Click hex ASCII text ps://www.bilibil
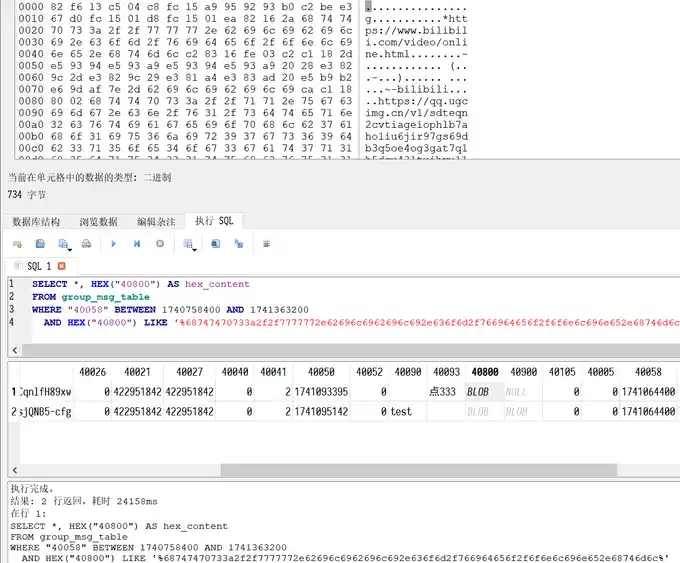 [416, 30]
